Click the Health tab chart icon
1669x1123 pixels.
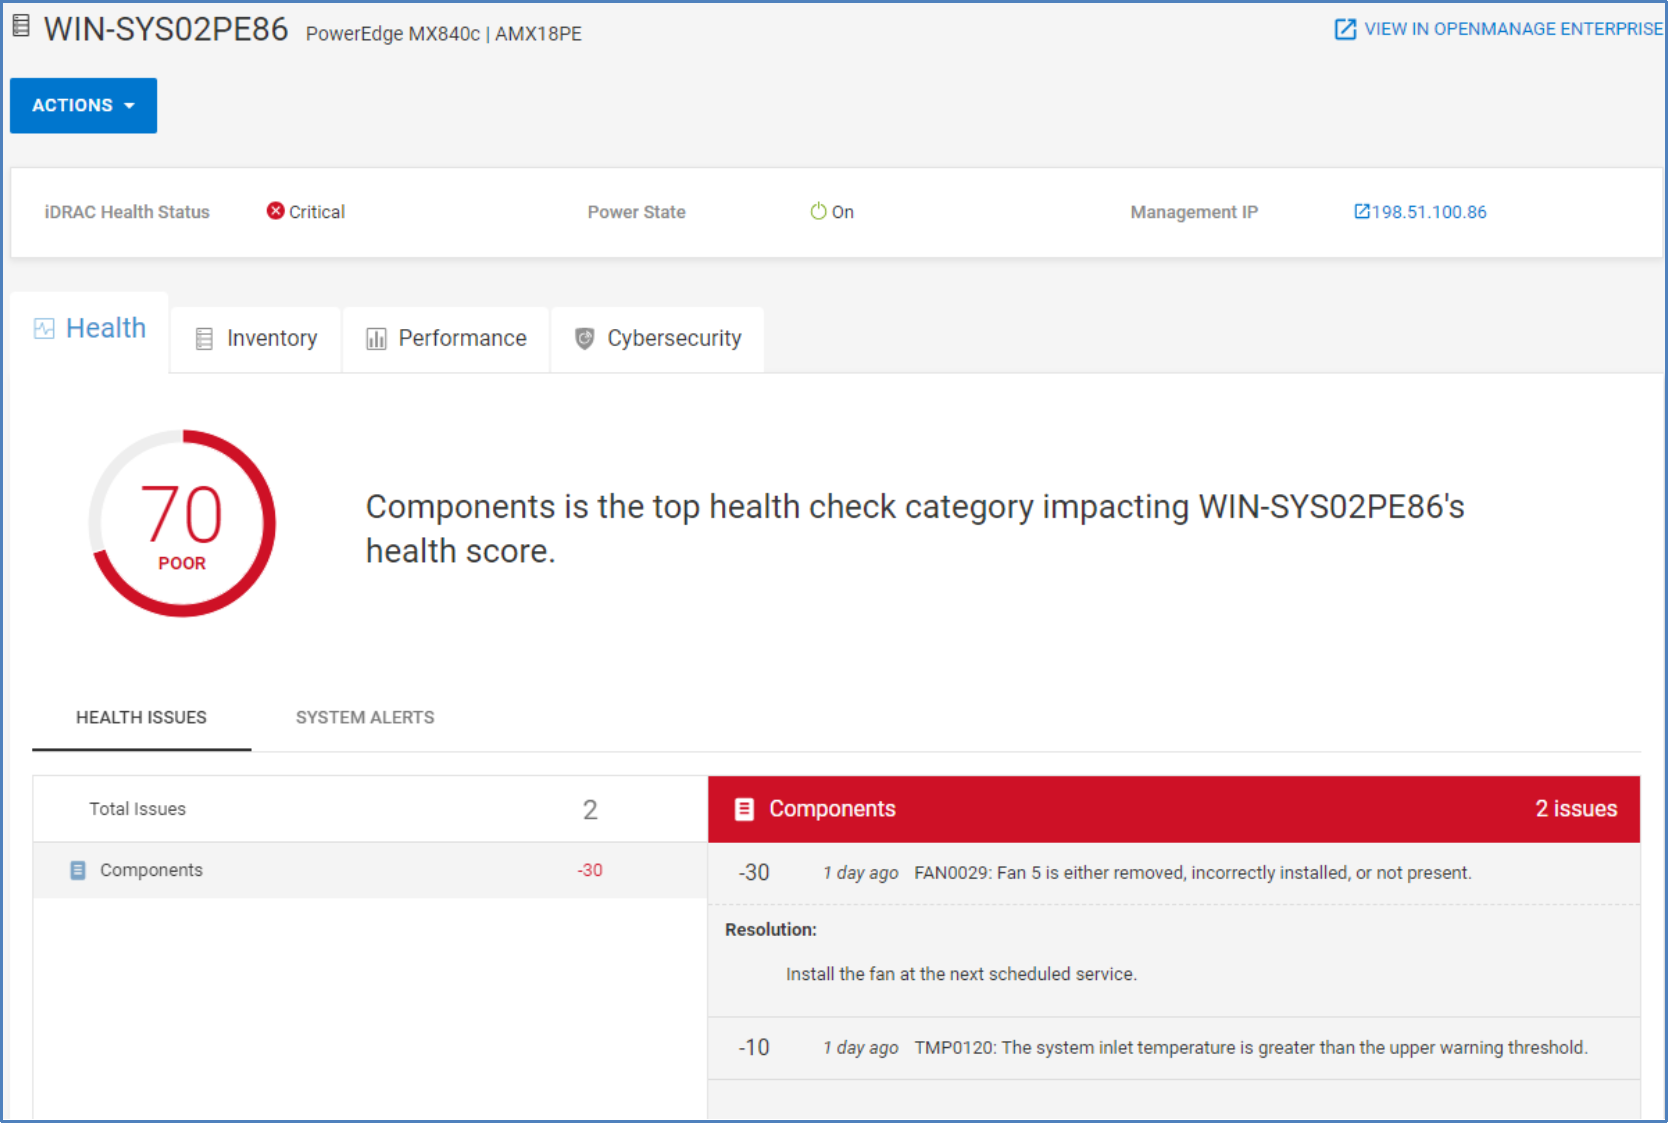[x=44, y=329]
